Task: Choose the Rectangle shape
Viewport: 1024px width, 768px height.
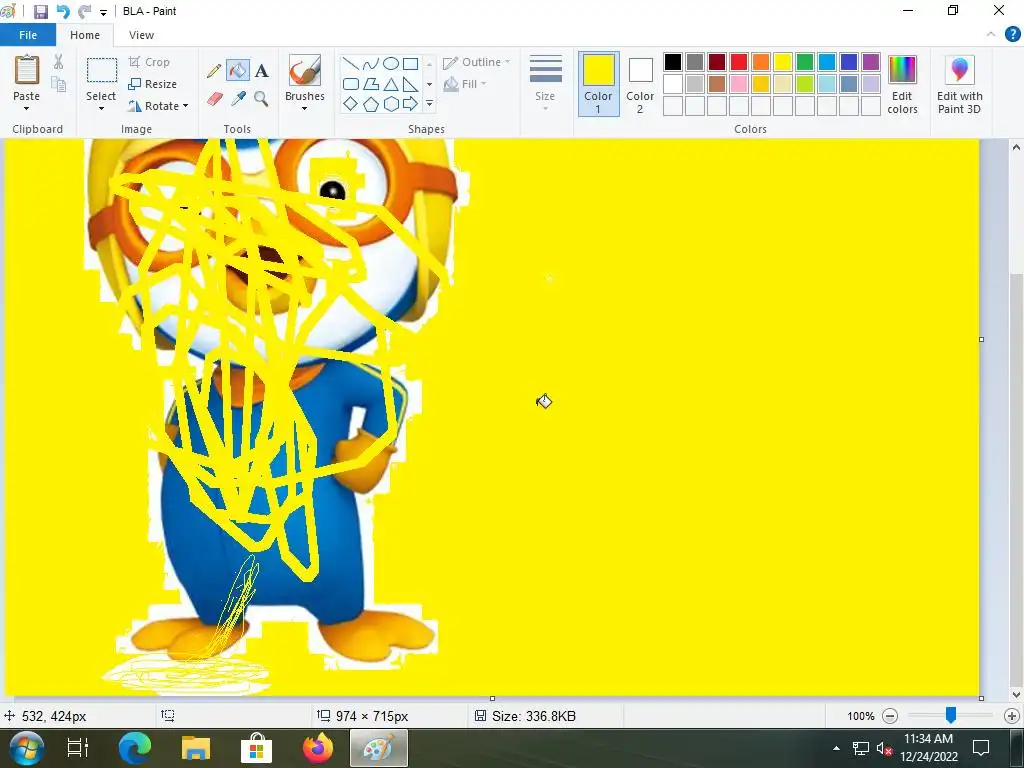Action: coord(410,64)
